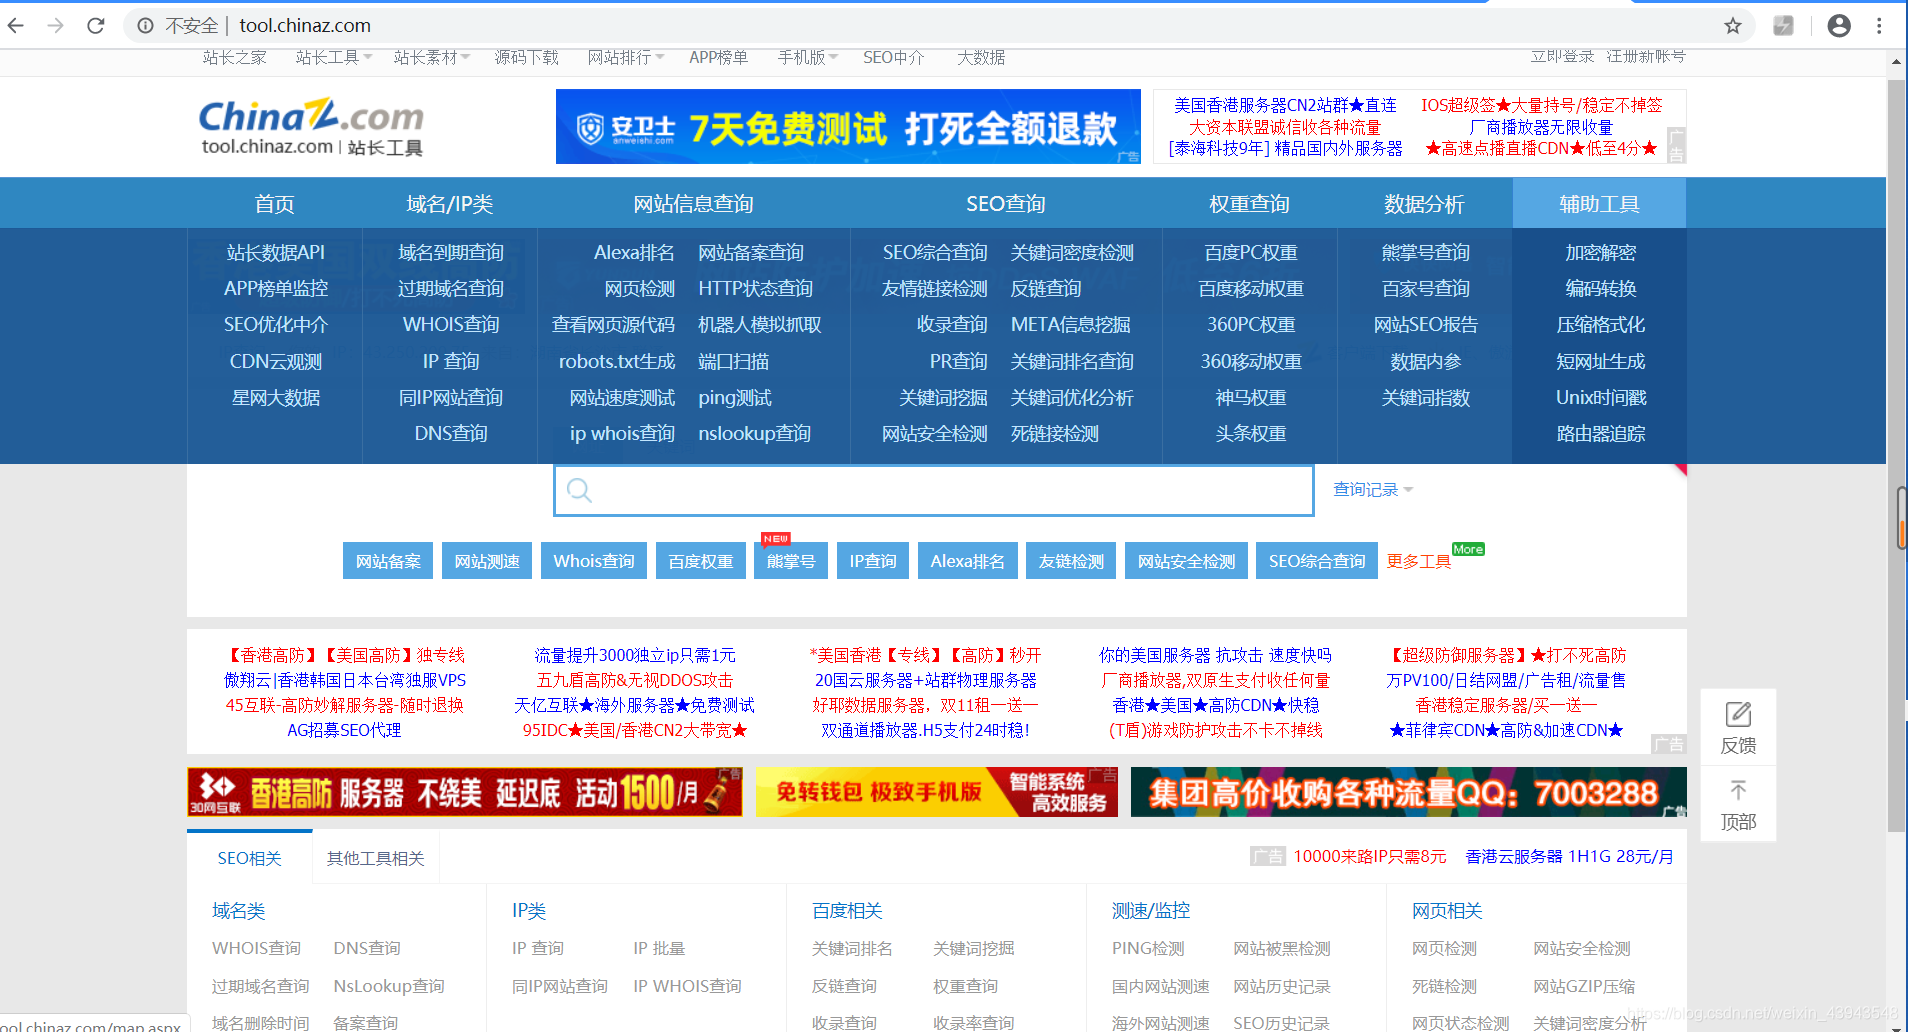Open 加密解密 in the dropdown menu
The width and height of the screenshot is (1908, 1032).
[1601, 253]
